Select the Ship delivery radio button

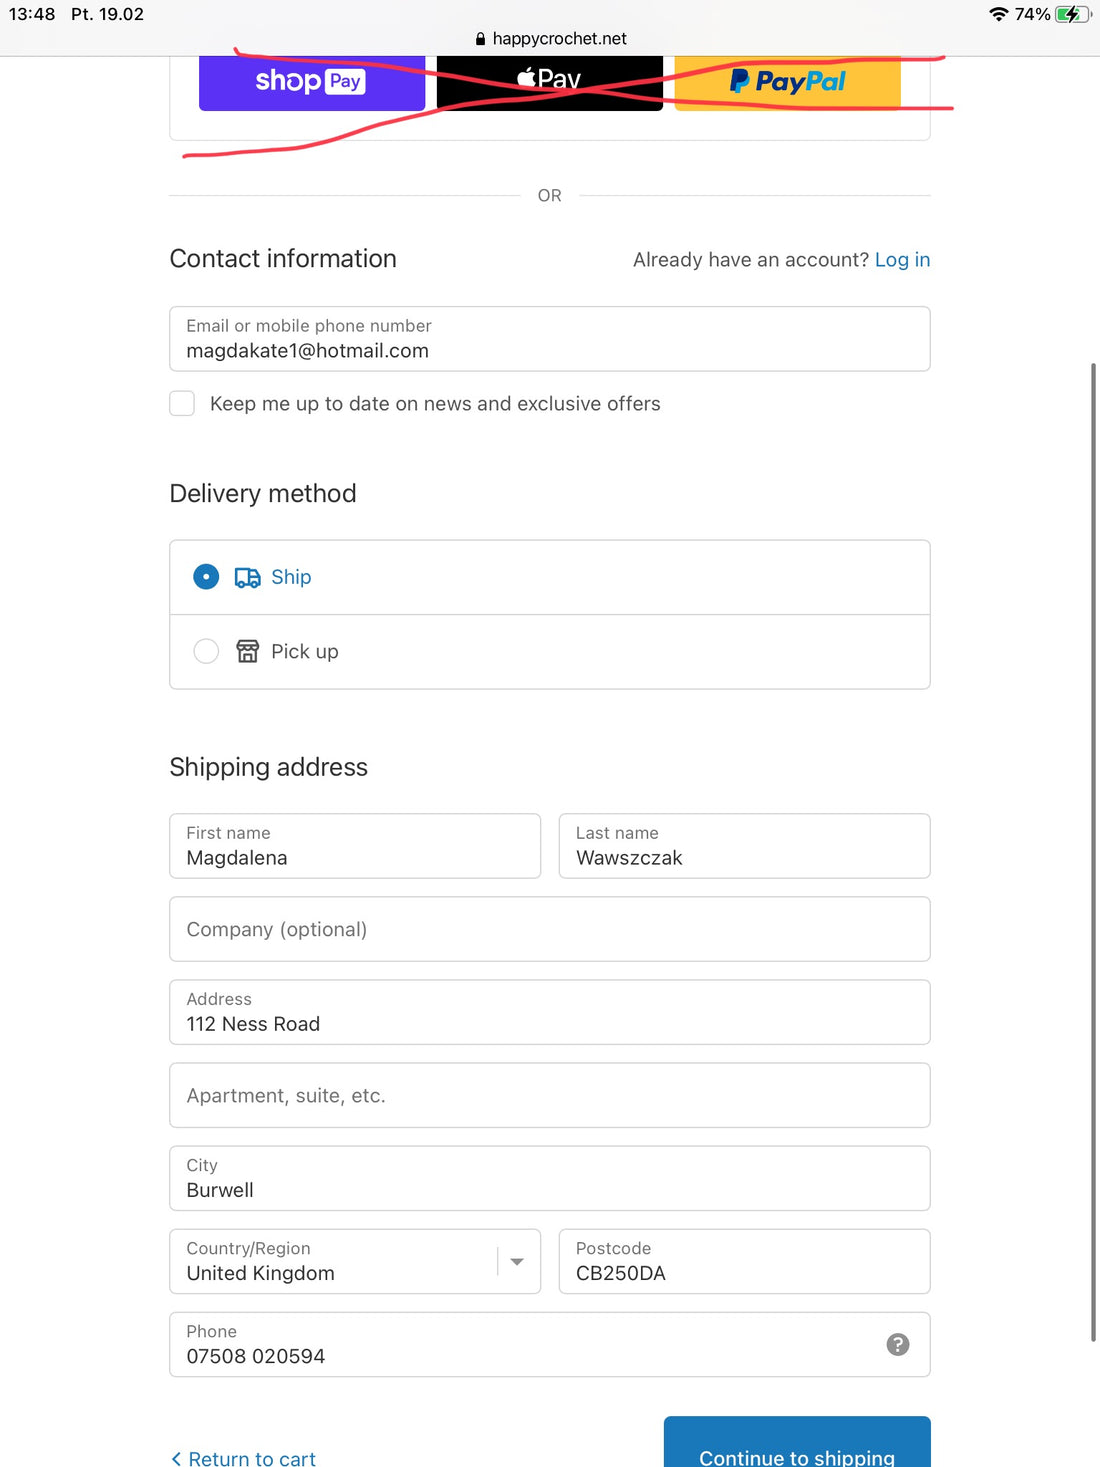(206, 577)
